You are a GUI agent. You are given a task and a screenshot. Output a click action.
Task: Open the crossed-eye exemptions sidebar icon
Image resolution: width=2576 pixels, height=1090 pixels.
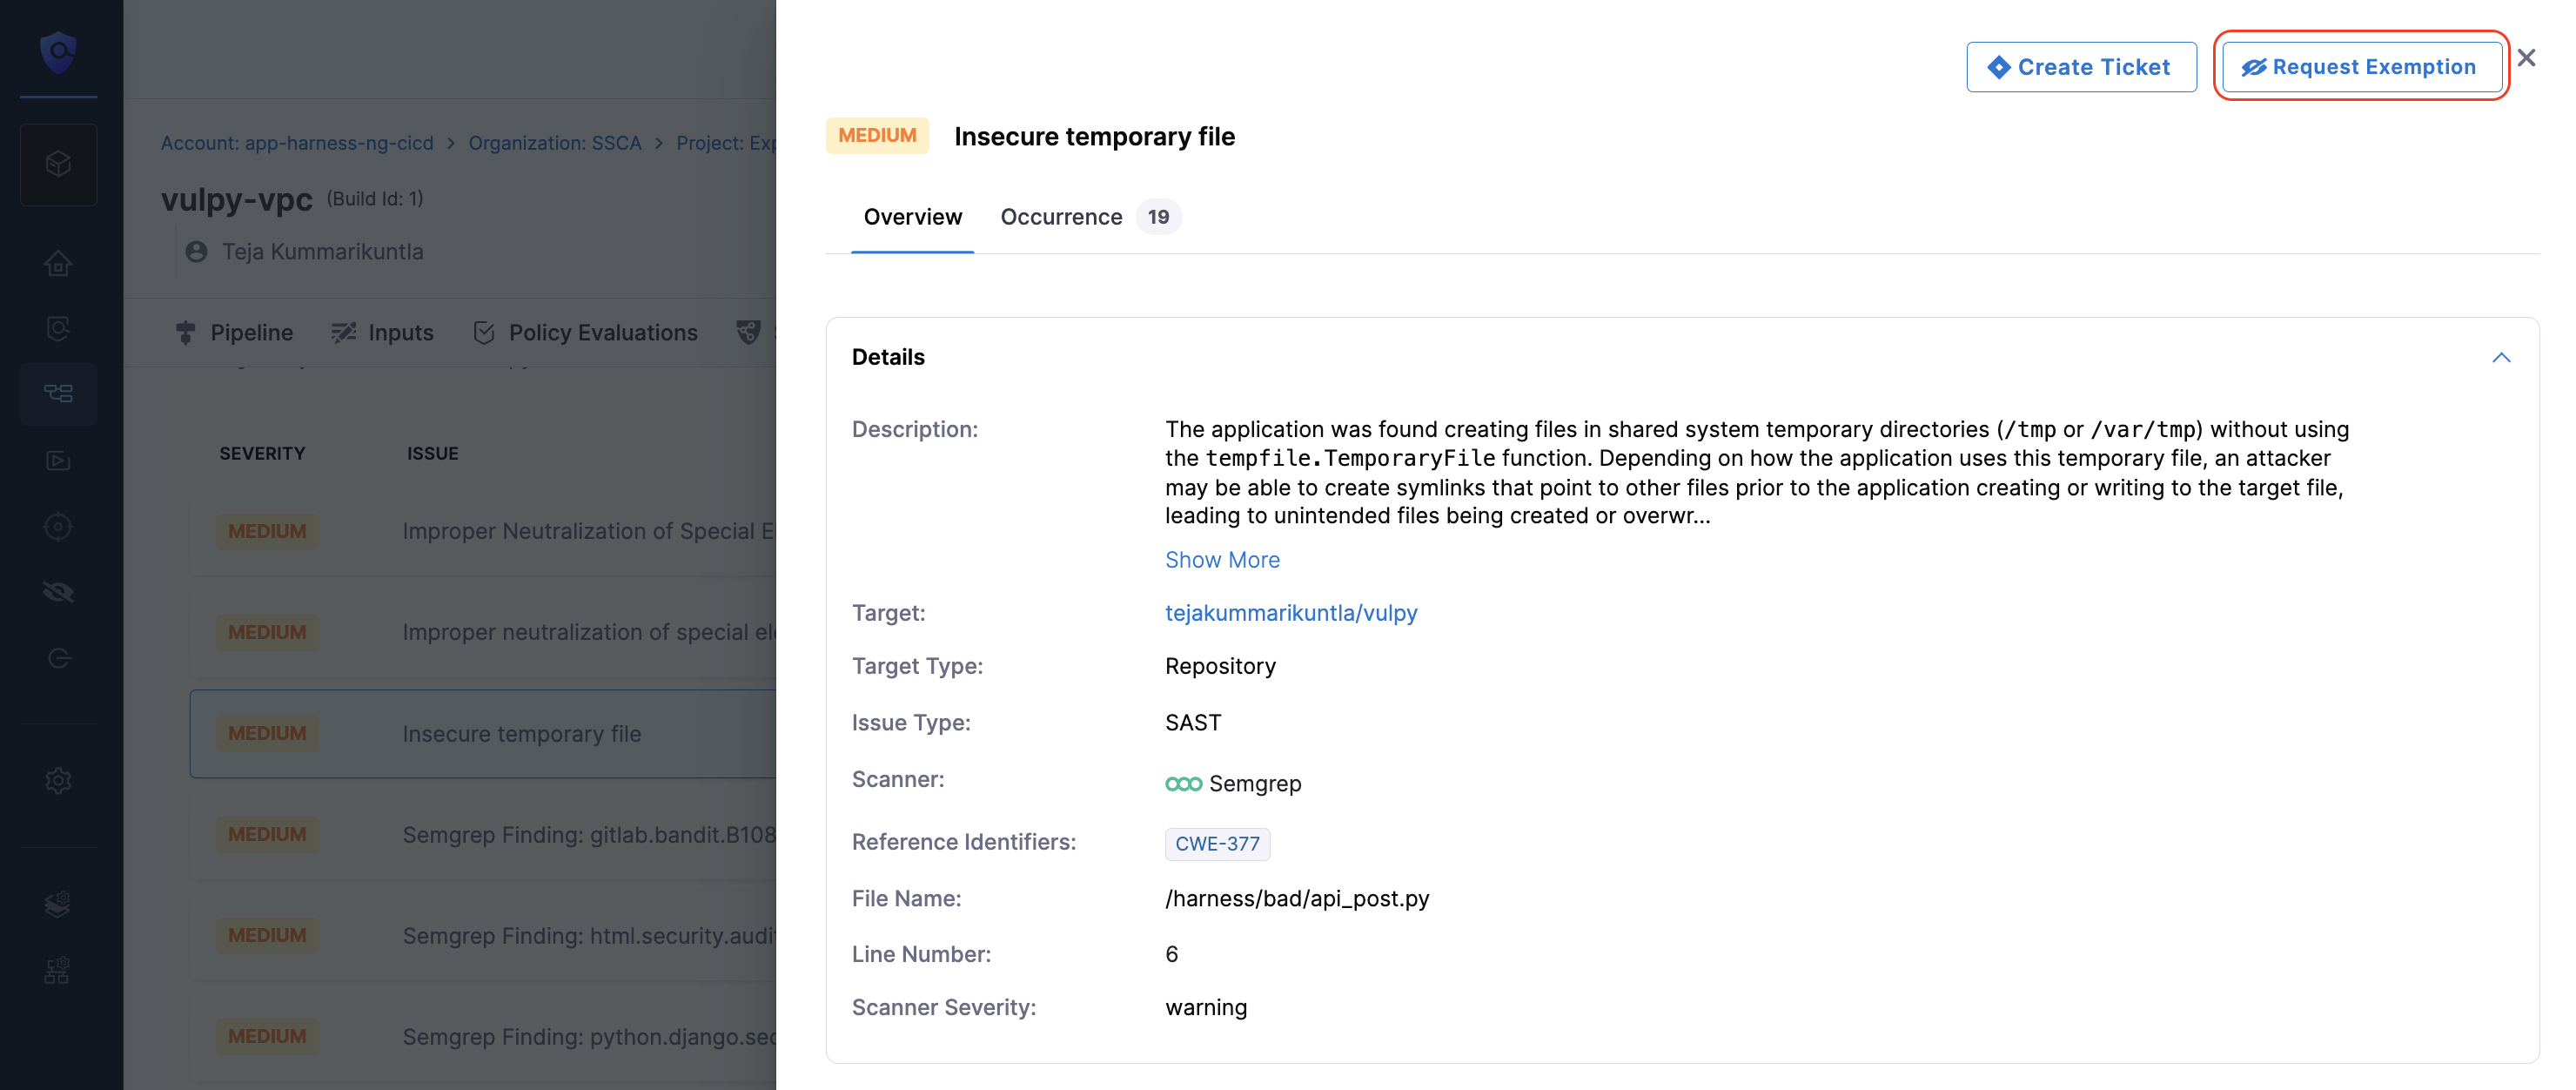point(58,592)
